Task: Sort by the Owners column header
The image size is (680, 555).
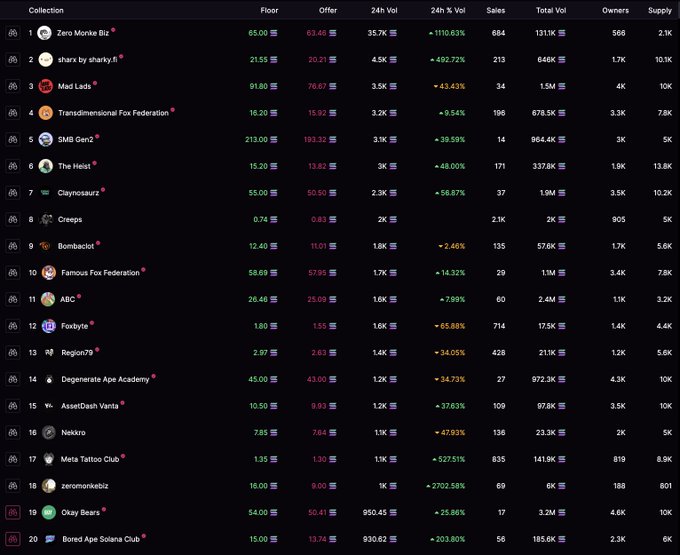Action: click(x=615, y=10)
